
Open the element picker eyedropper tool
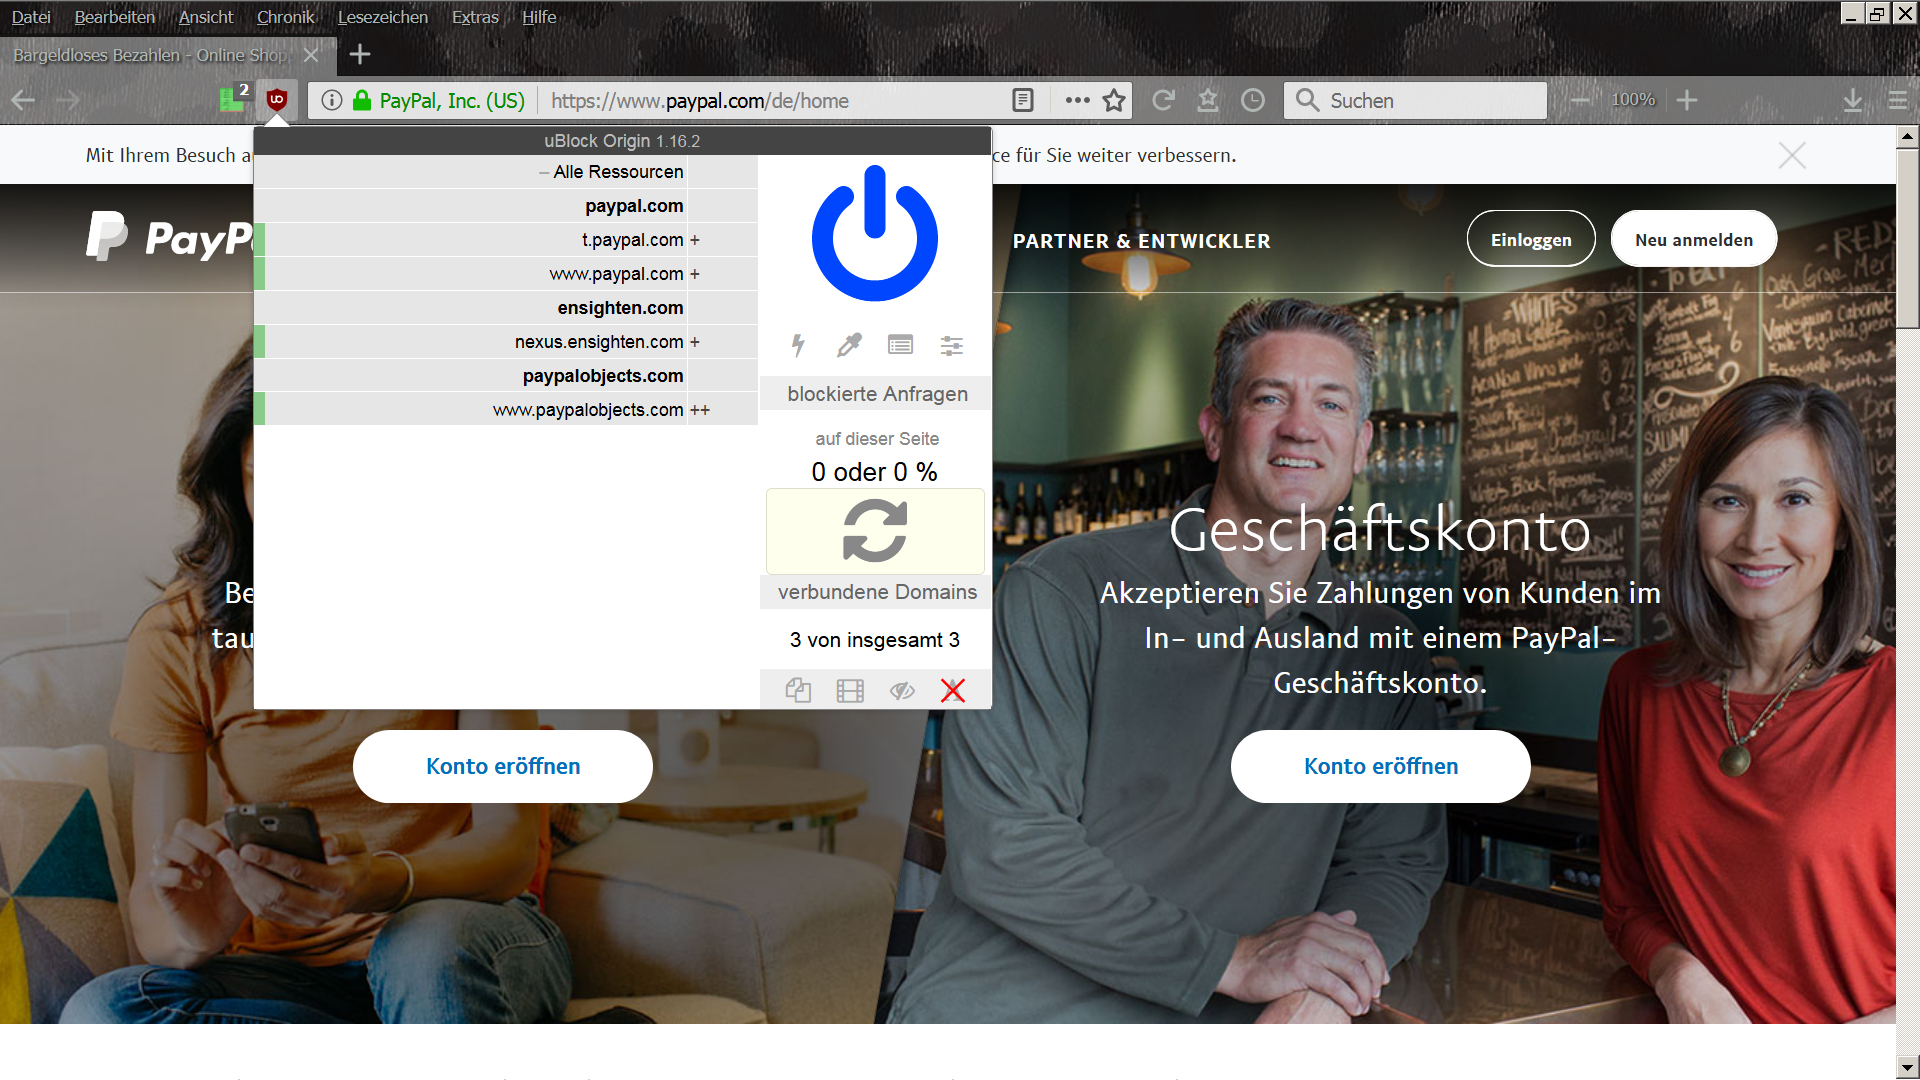849,346
